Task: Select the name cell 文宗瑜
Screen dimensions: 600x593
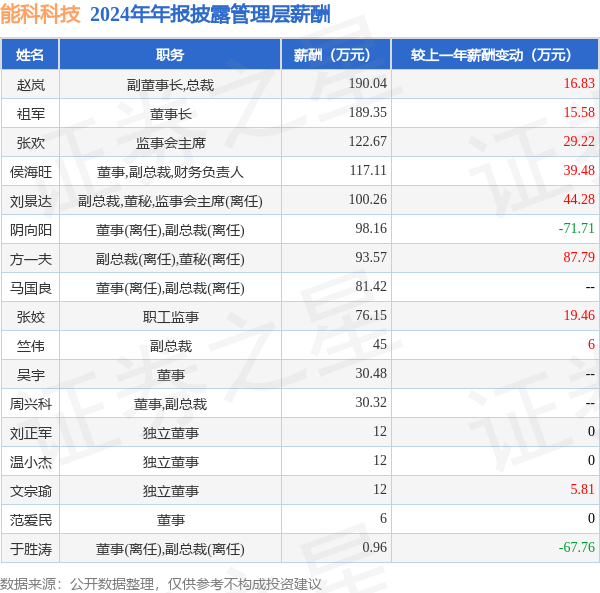Action: pyautogui.click(x=31, y=491)
